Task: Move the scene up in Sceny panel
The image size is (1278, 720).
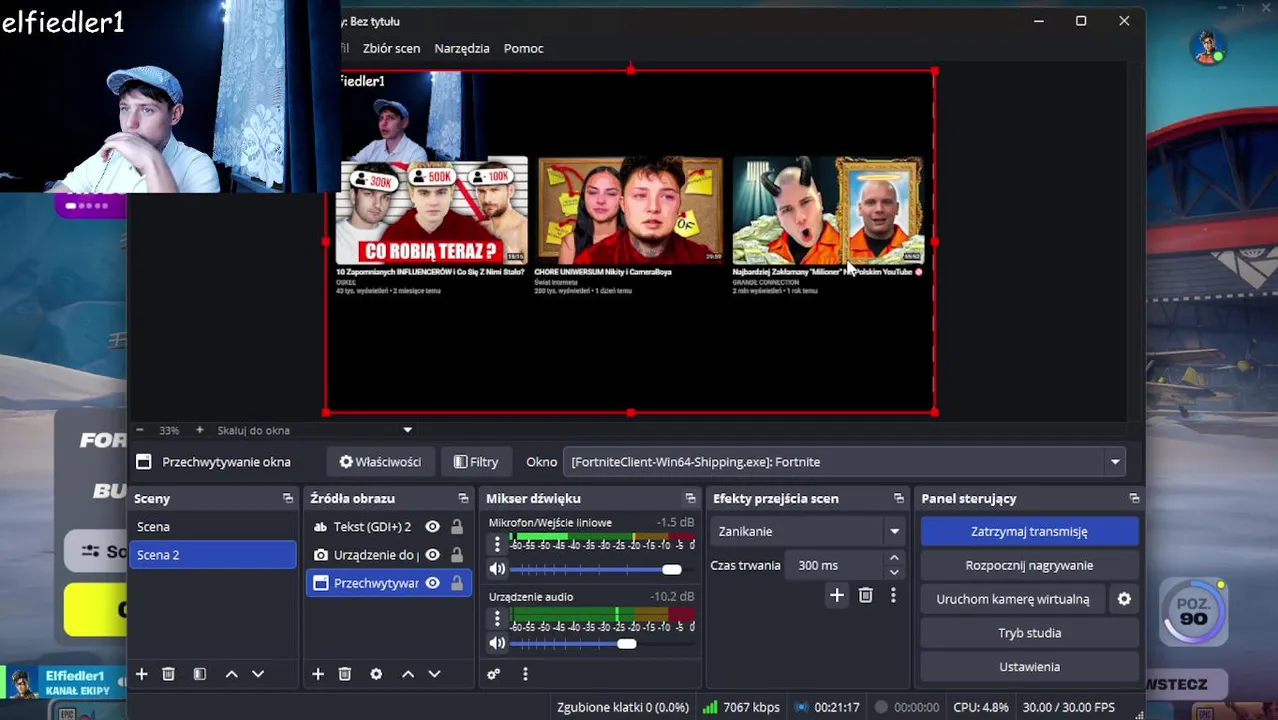Action: [x=231, y=674]
